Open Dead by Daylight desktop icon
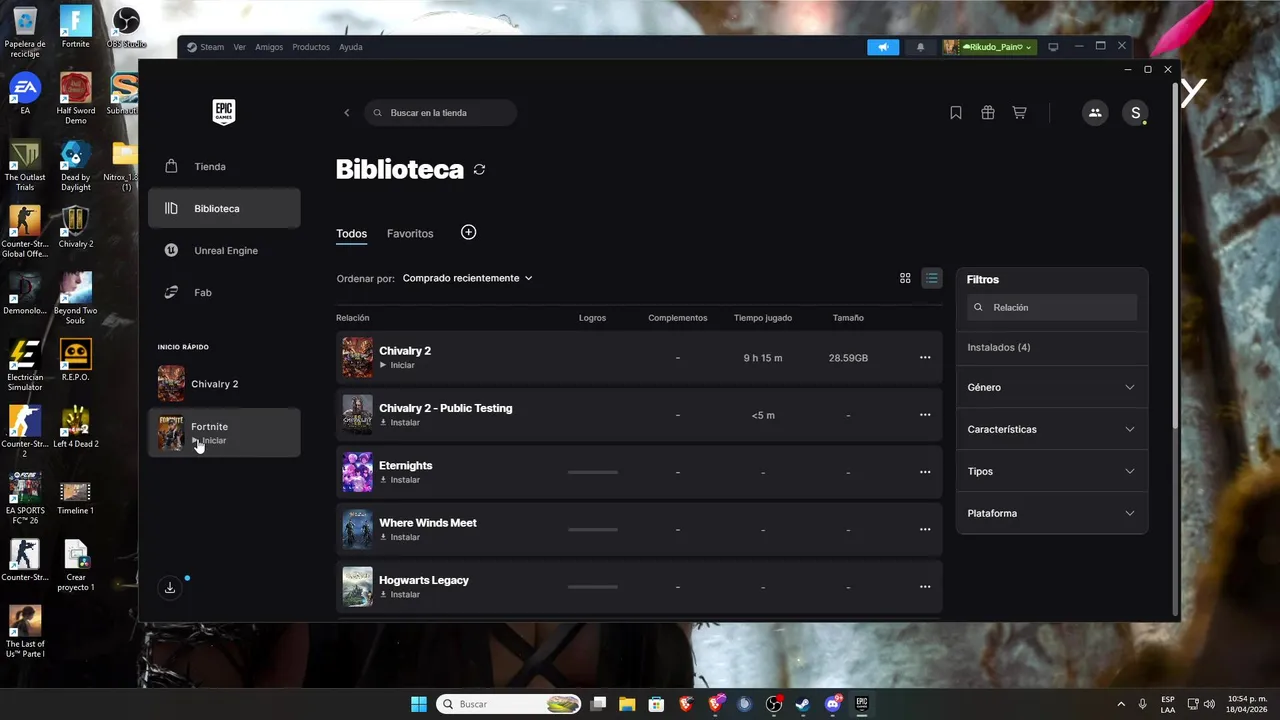The height and width of the screenshot is (720, 1280). pos(76,165)
